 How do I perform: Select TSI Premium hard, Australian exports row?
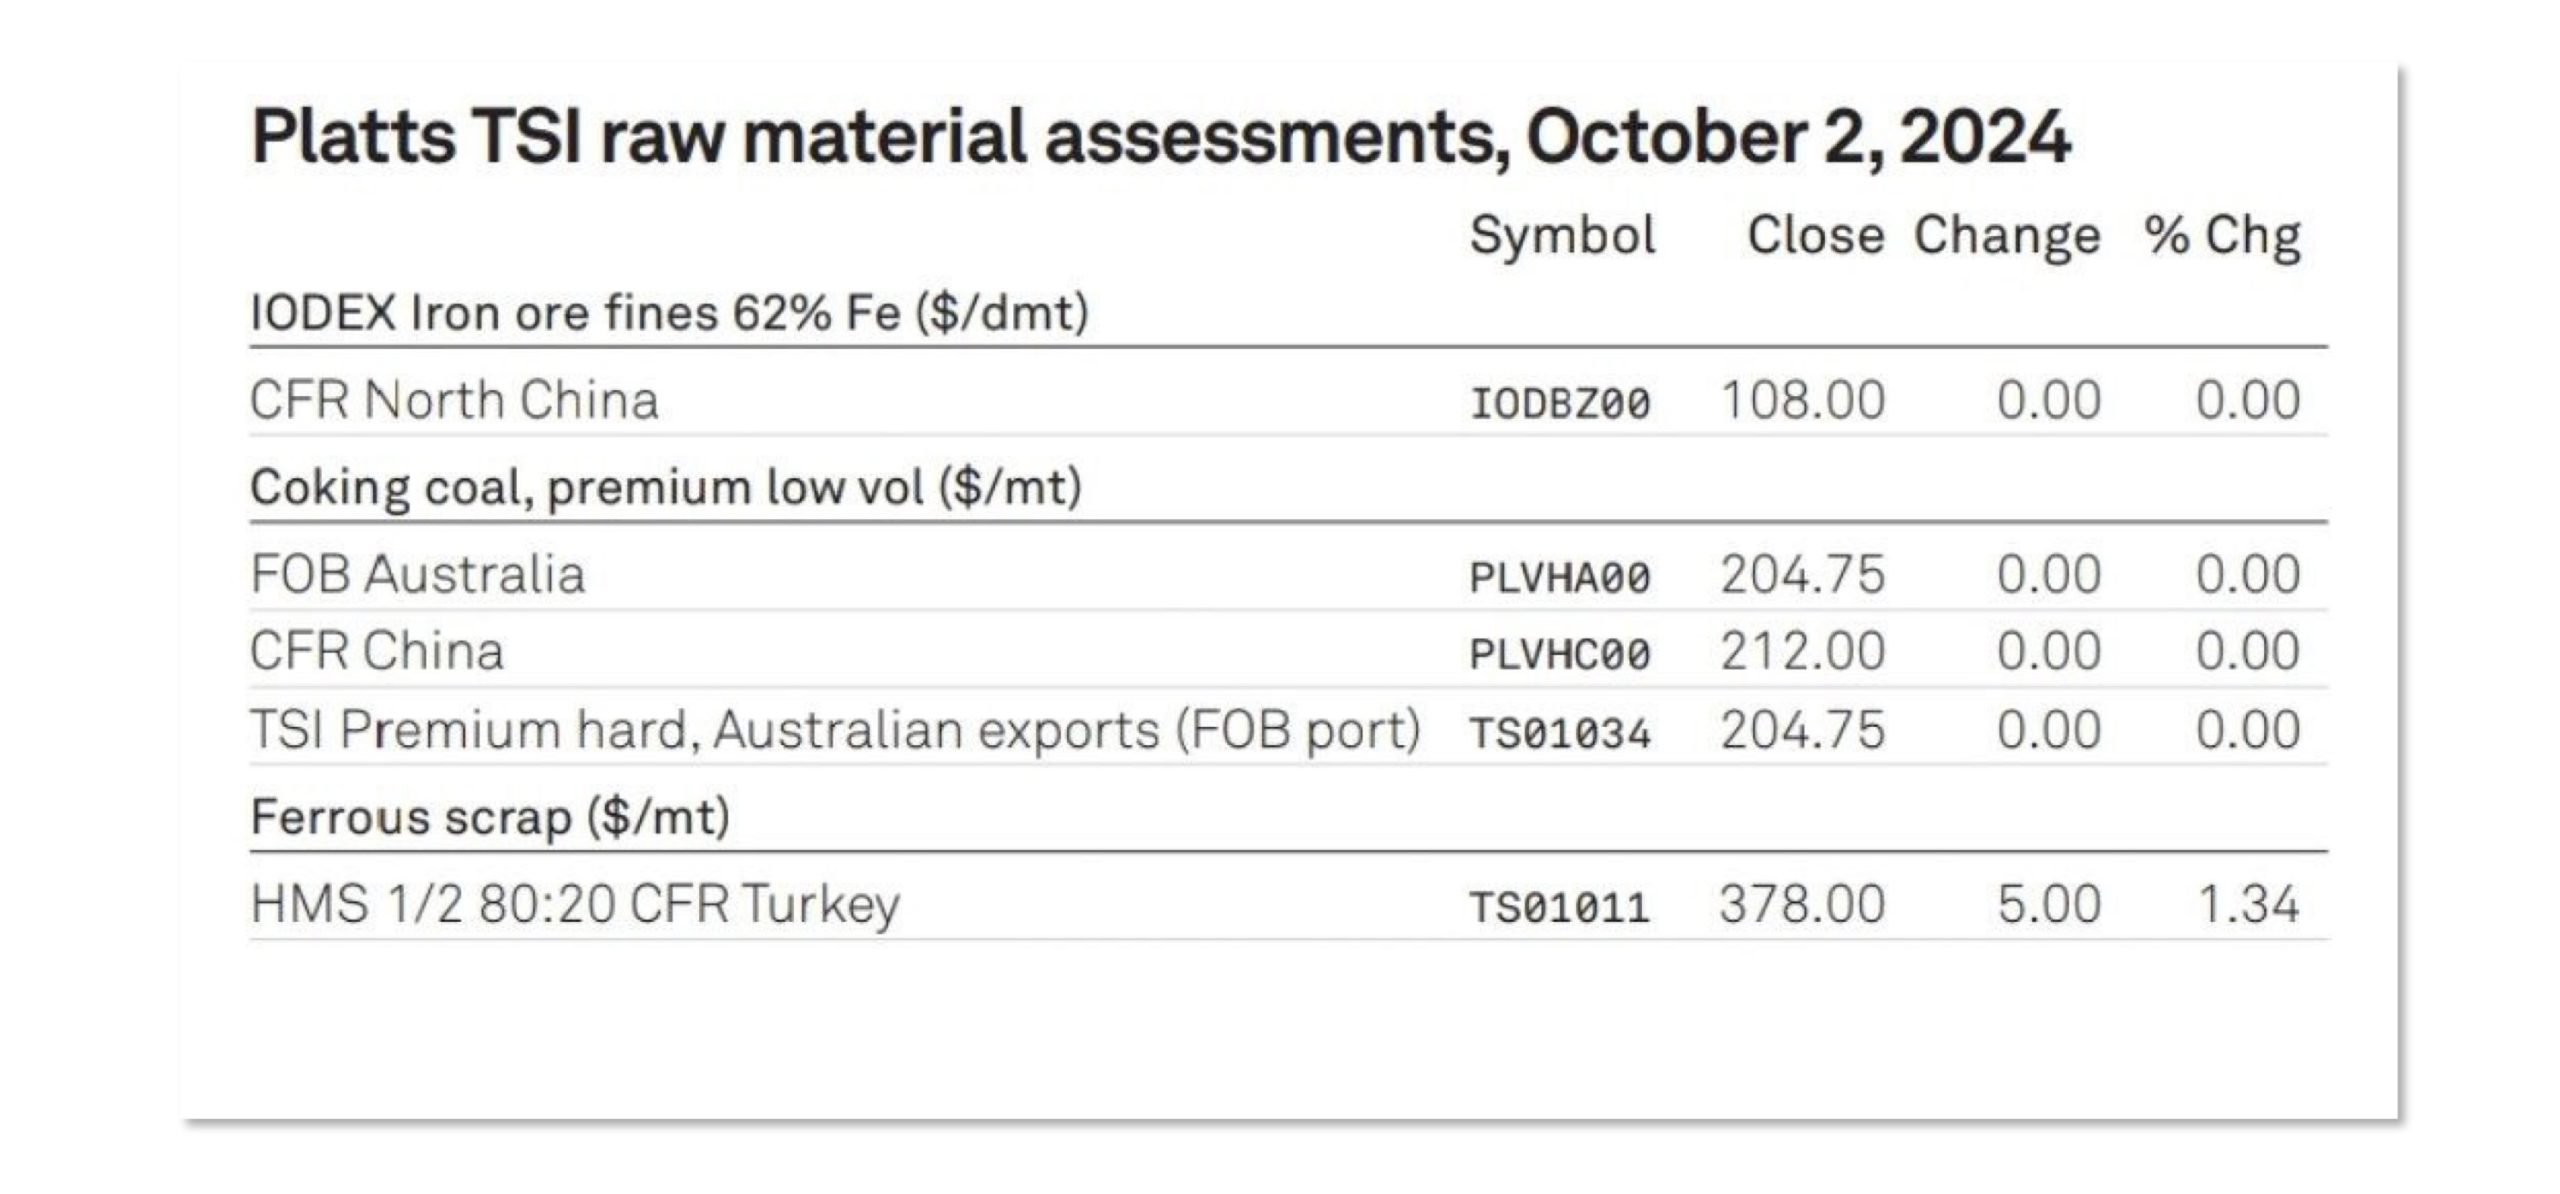[x=1288, y=729]
